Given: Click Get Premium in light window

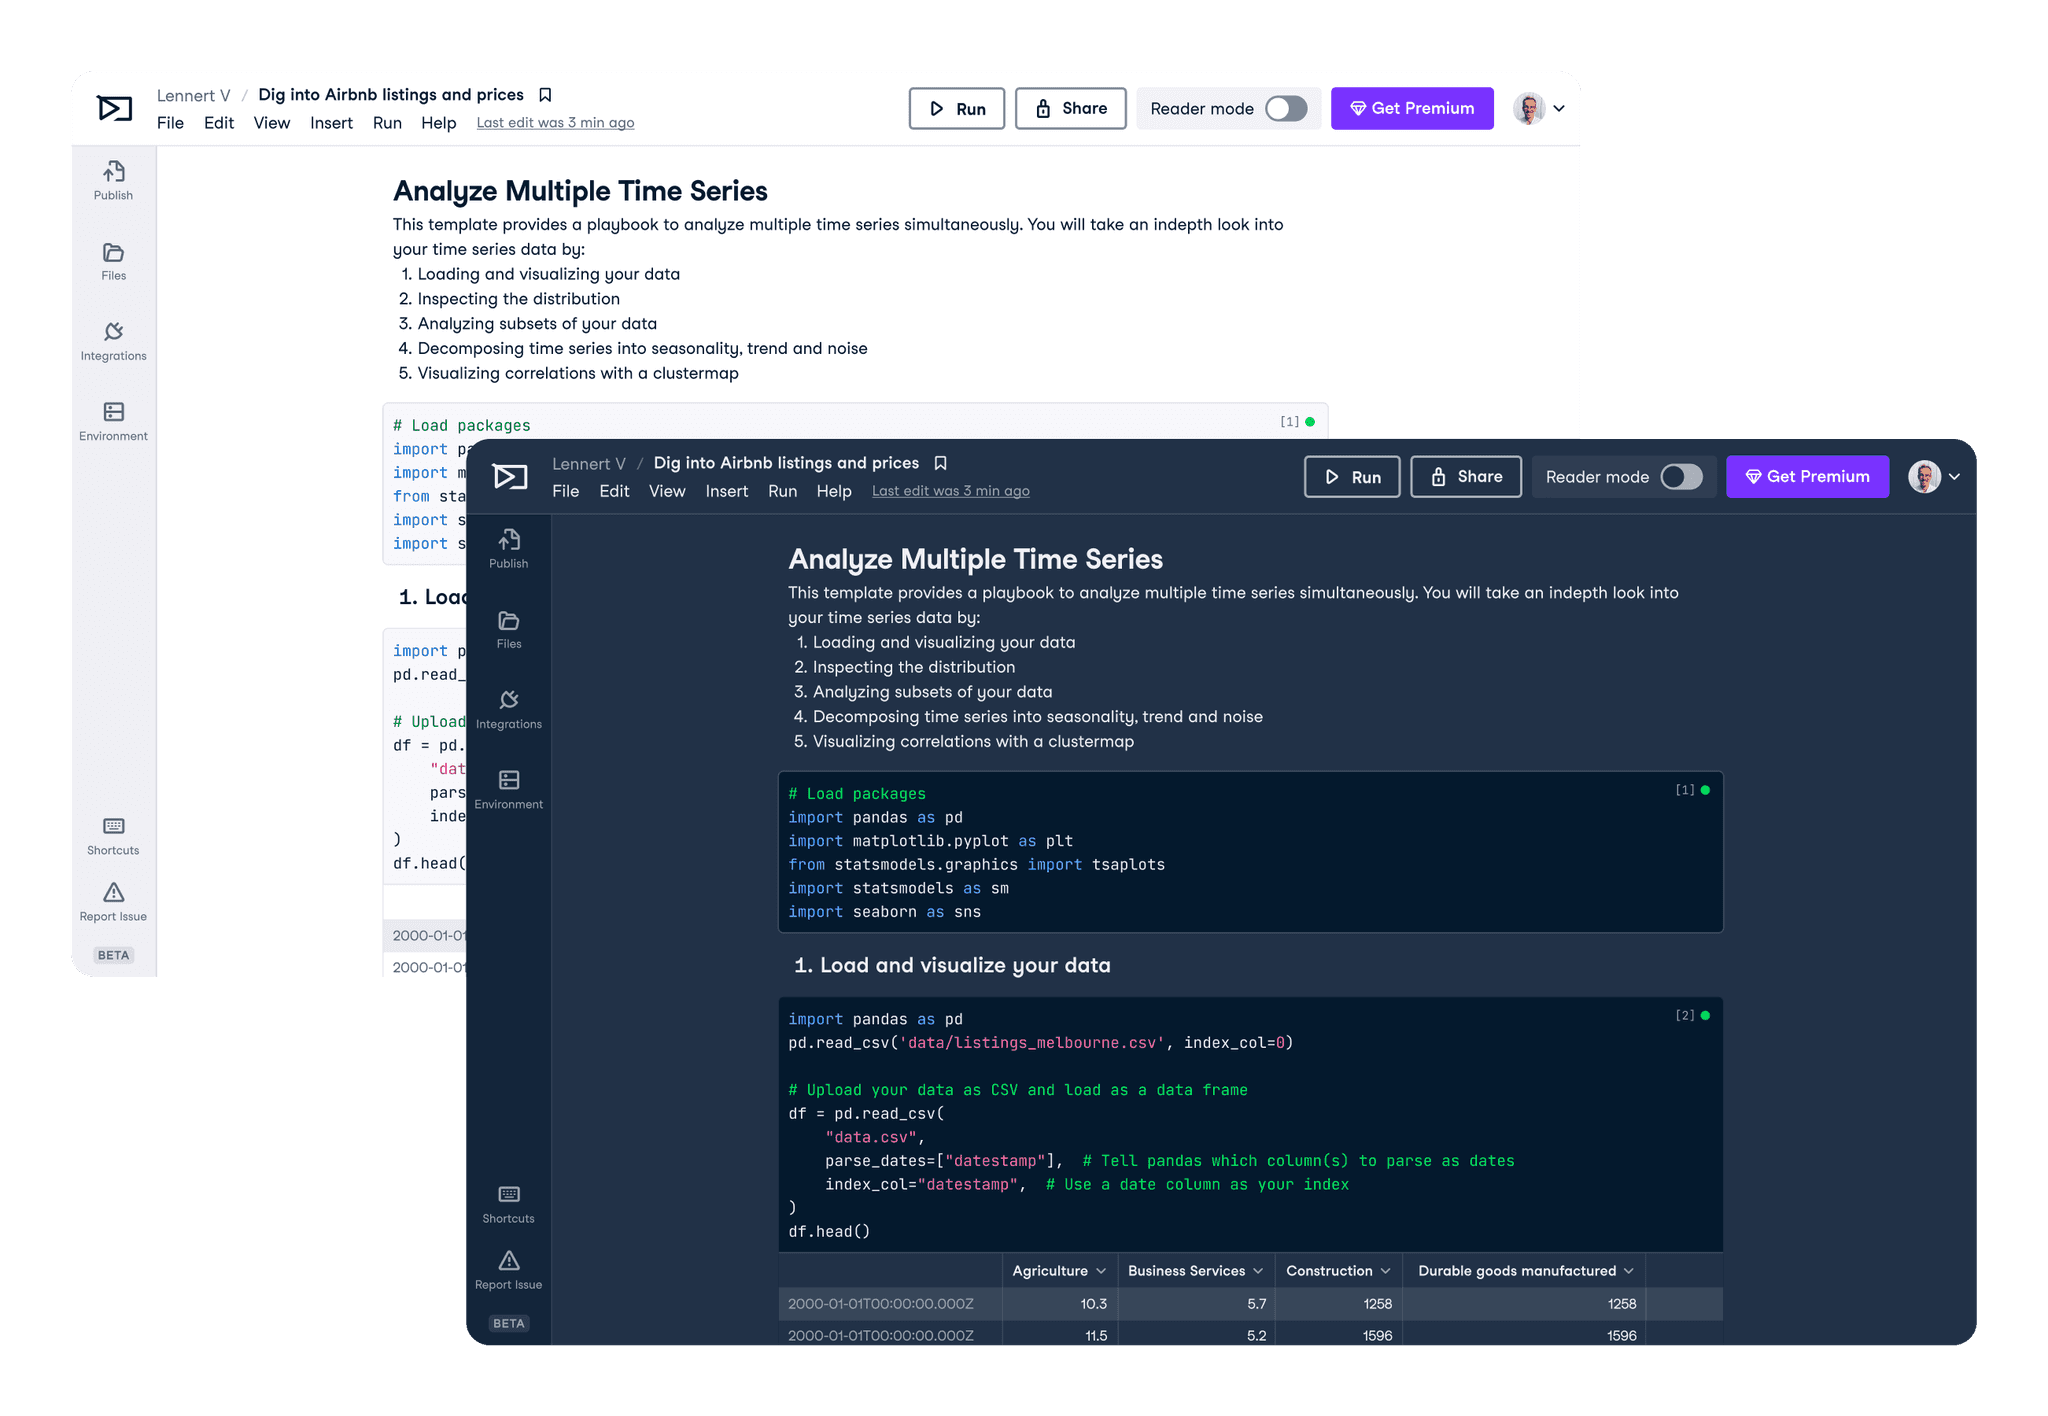Looking at the screenshot, I should coord(1411,108).
